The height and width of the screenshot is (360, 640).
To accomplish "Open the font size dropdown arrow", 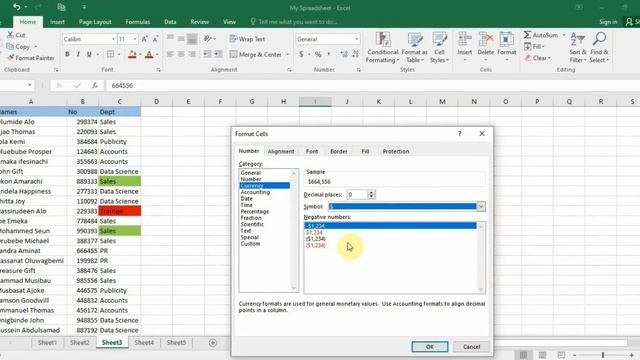I will coord(135,39).
